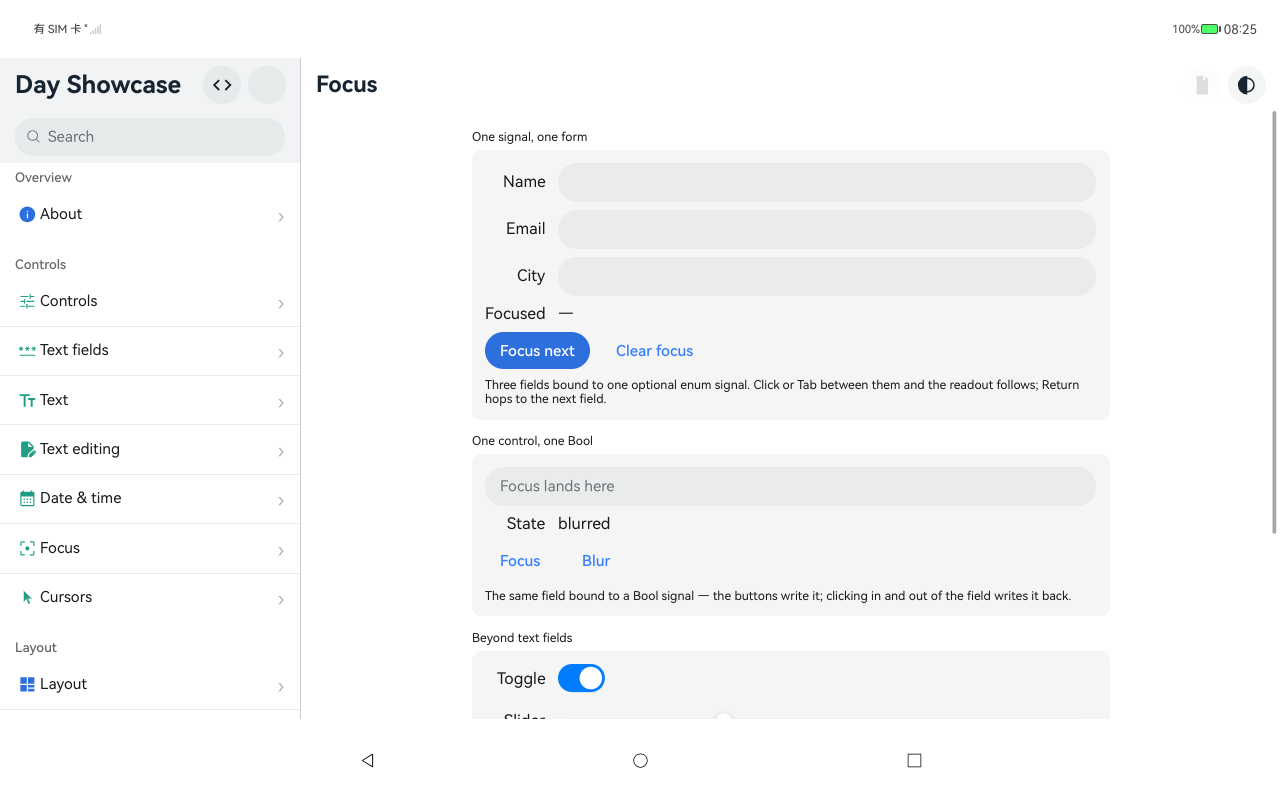Expand the Cursors row chevron

(x=281, y=599)
